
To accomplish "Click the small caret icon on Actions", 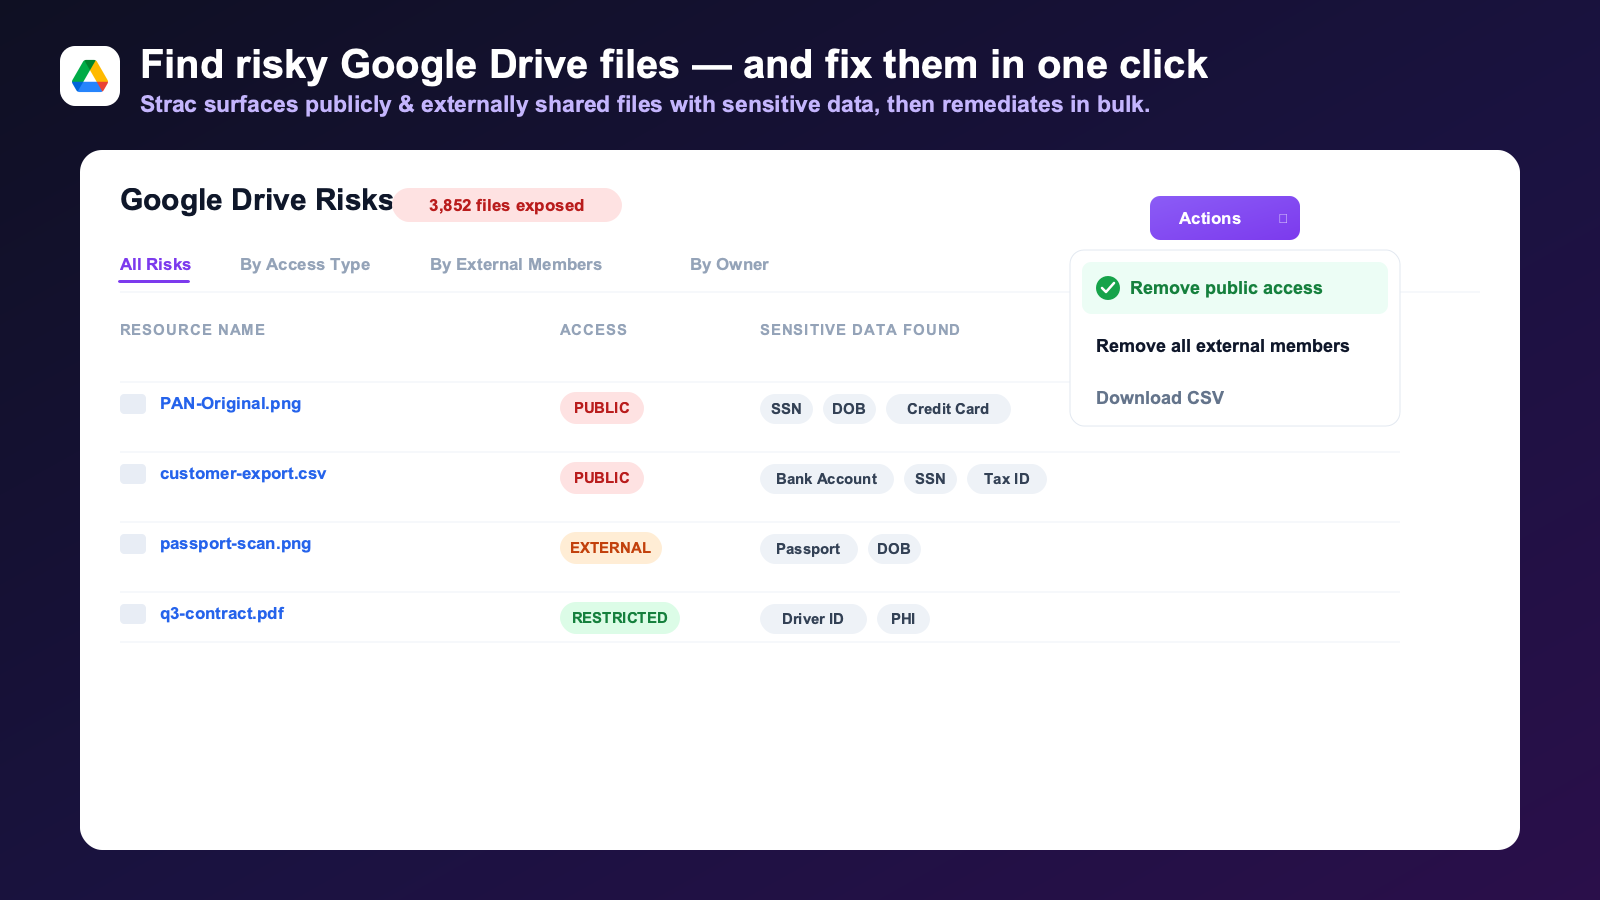I will (1283, 218).
